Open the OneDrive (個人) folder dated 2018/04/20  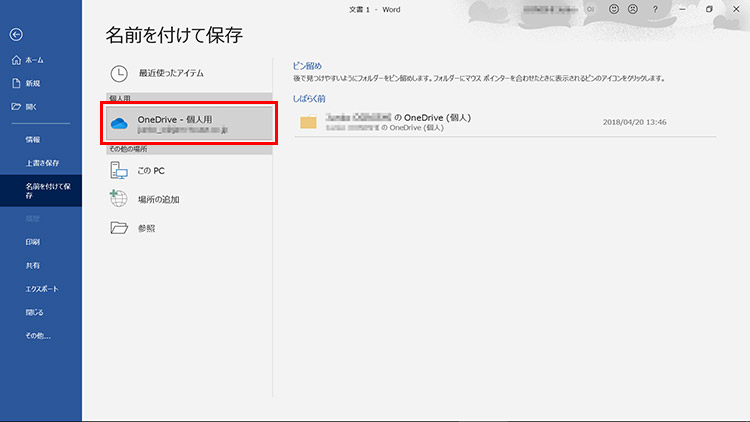pyautogui.click(x=430, y=122)
